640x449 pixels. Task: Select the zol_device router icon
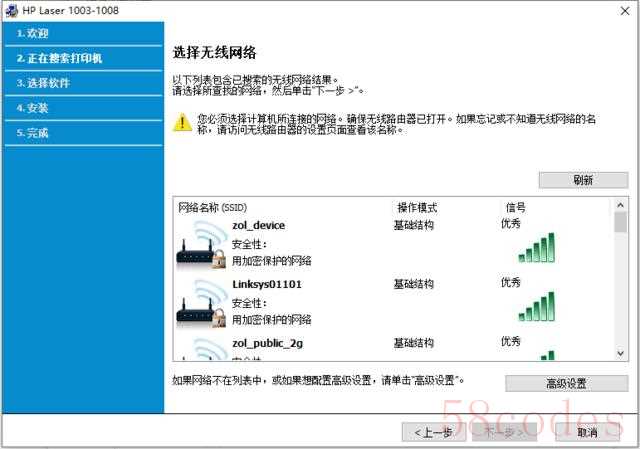[201, 244]
